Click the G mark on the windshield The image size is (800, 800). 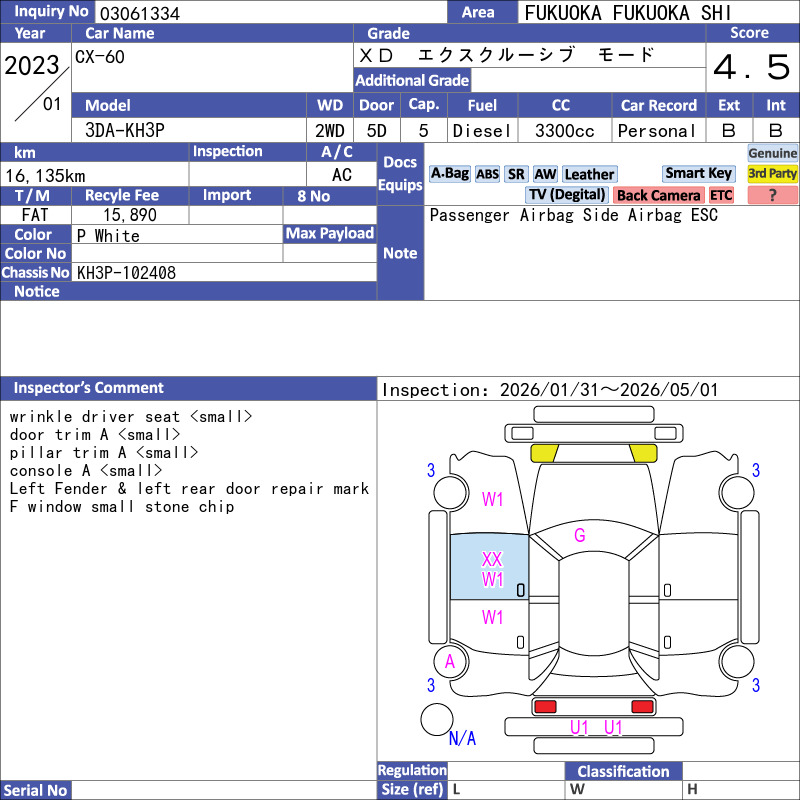pyautogui.click(x=579, y=535)
